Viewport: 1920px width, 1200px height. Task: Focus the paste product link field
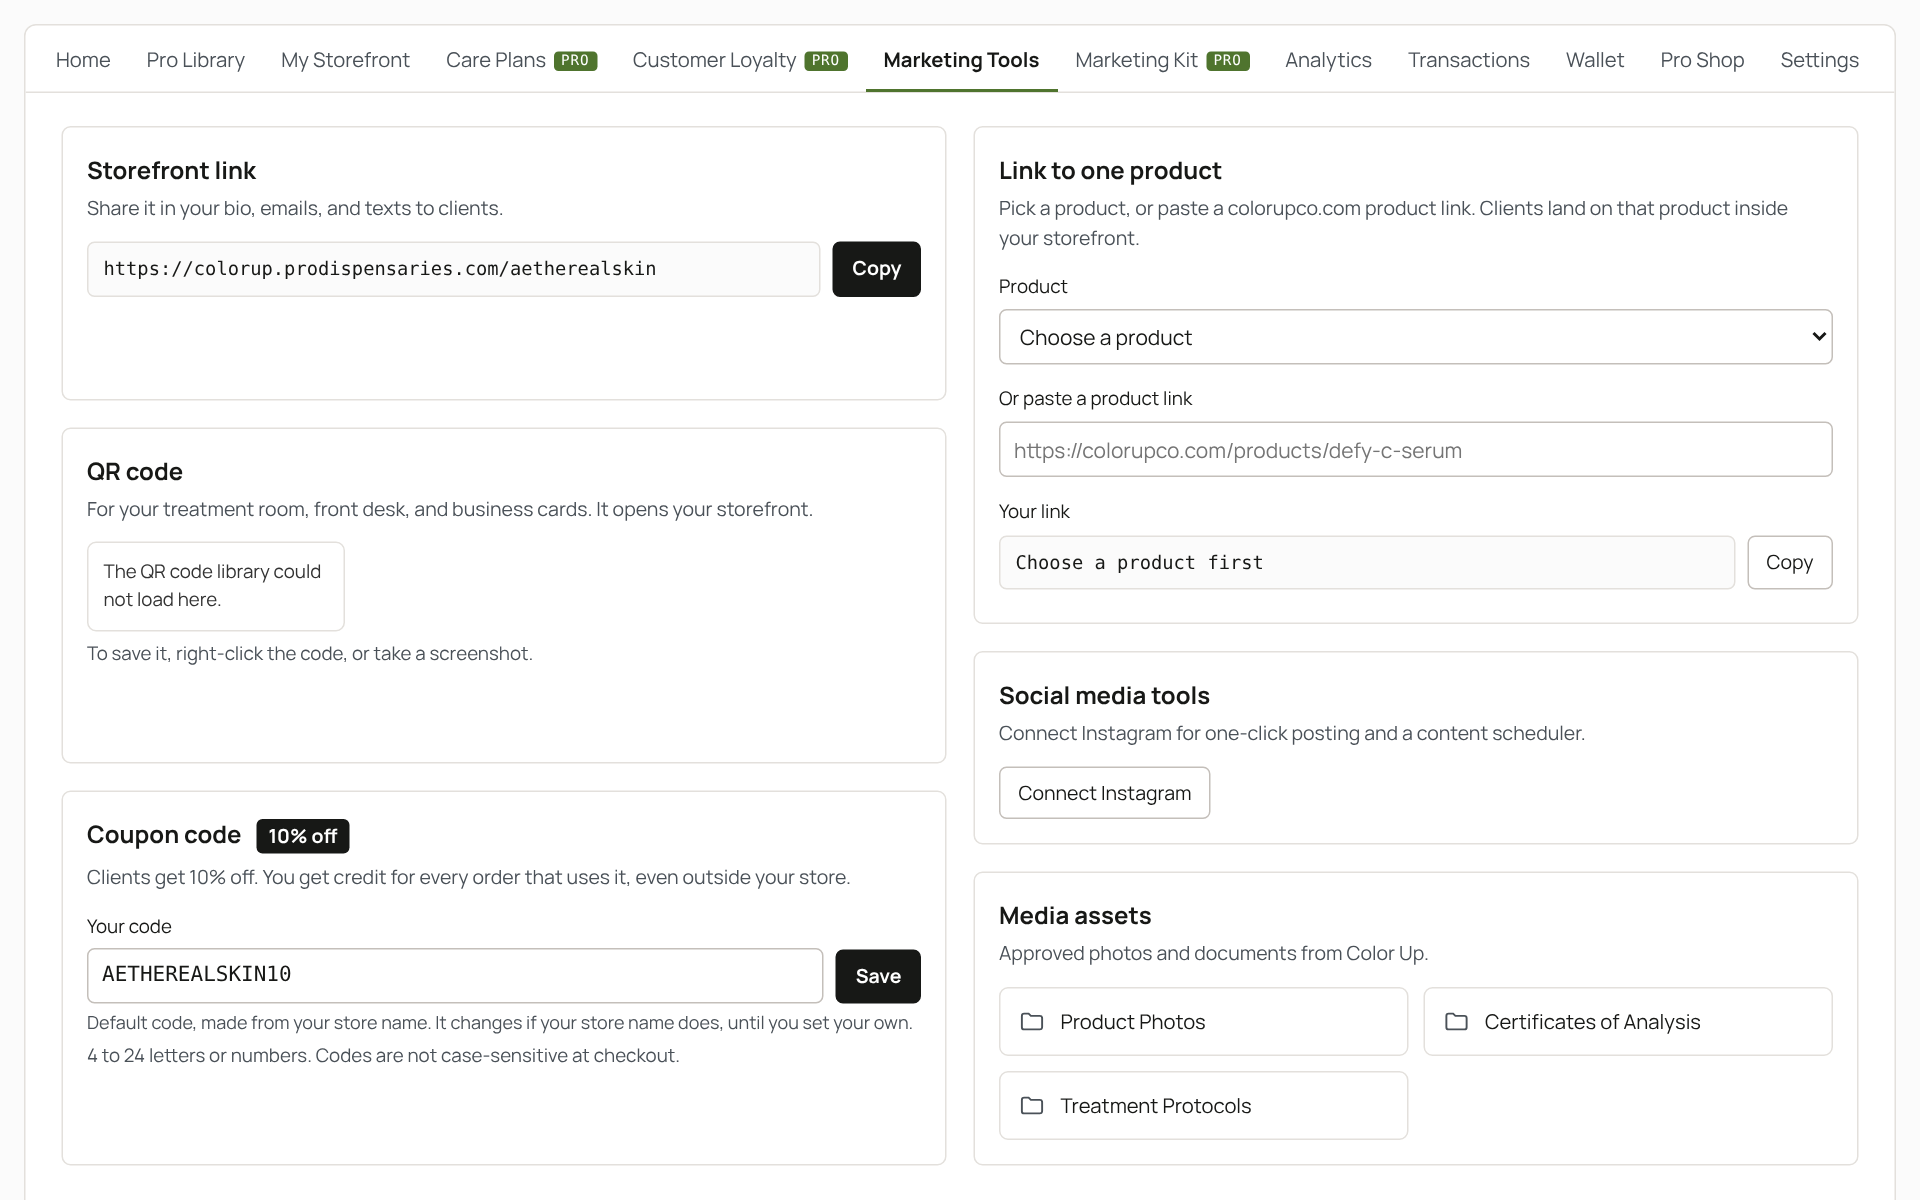[1415, 450]
